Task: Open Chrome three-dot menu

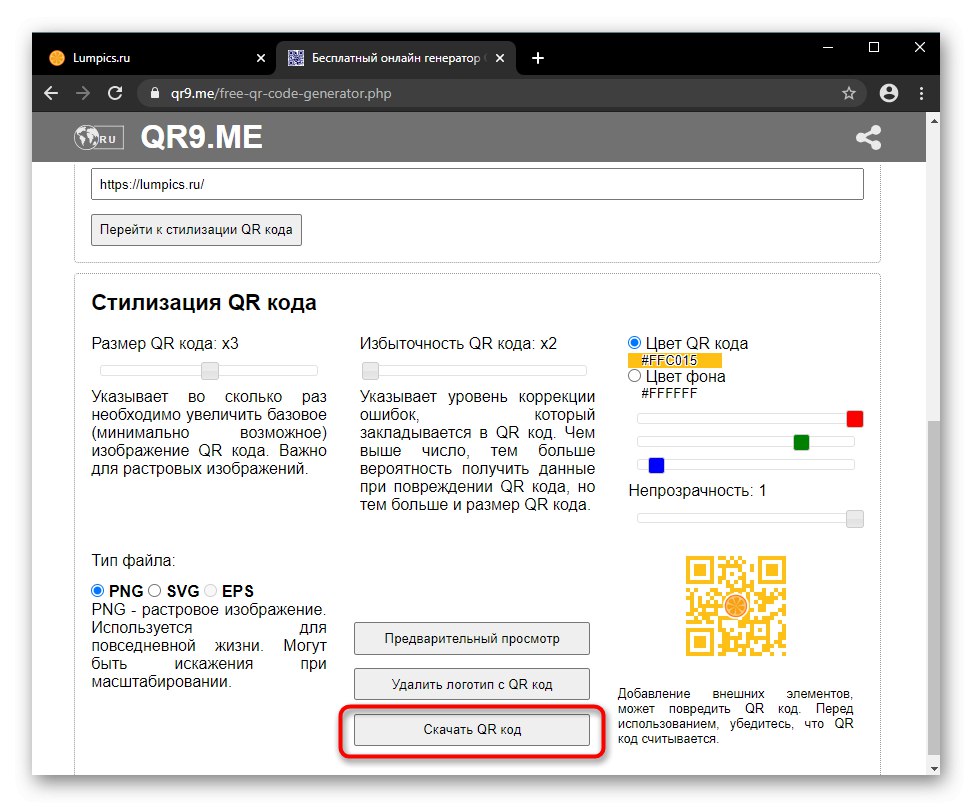Action: (x=922, y=94)
